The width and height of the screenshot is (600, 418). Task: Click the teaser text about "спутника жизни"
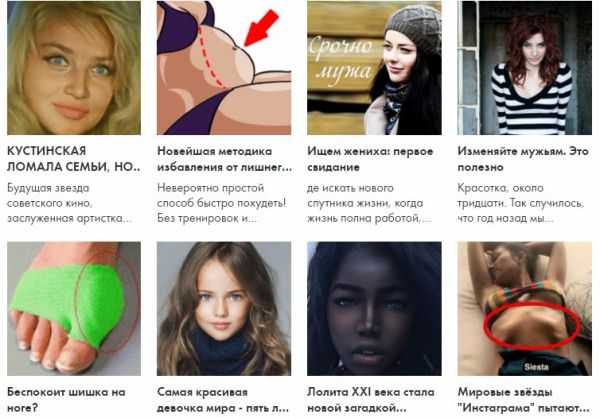tap(369, 203)
